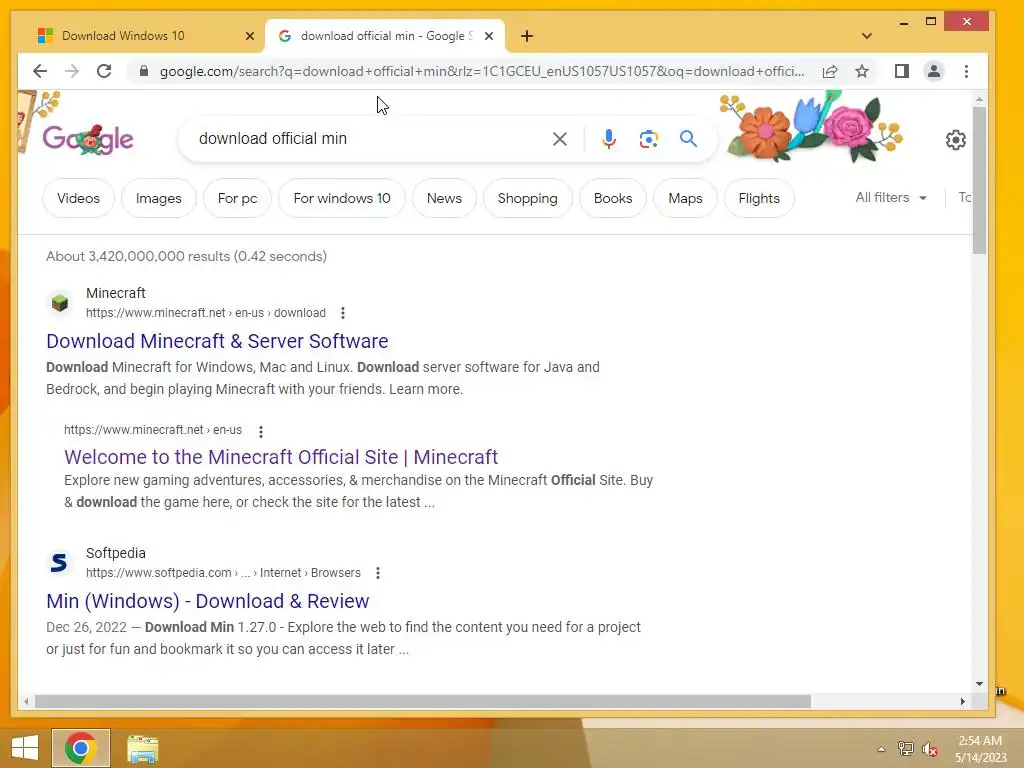The height and width of the screenshot is (768, 1024).
Task: Click the scroll left arrow
Action: tap(26, 701)
